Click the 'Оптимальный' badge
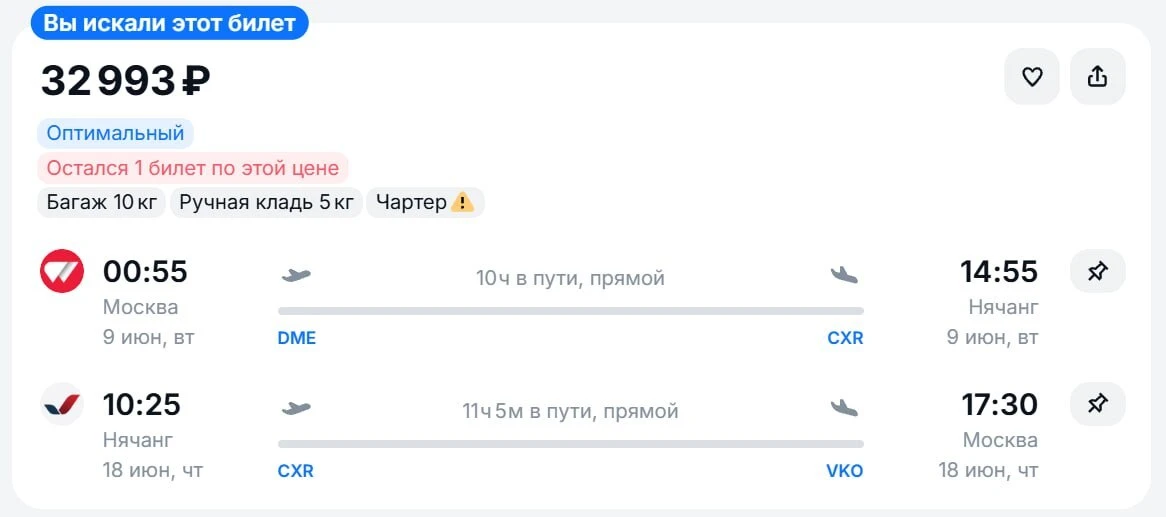 pyautogui.click(x=115, y=134)
